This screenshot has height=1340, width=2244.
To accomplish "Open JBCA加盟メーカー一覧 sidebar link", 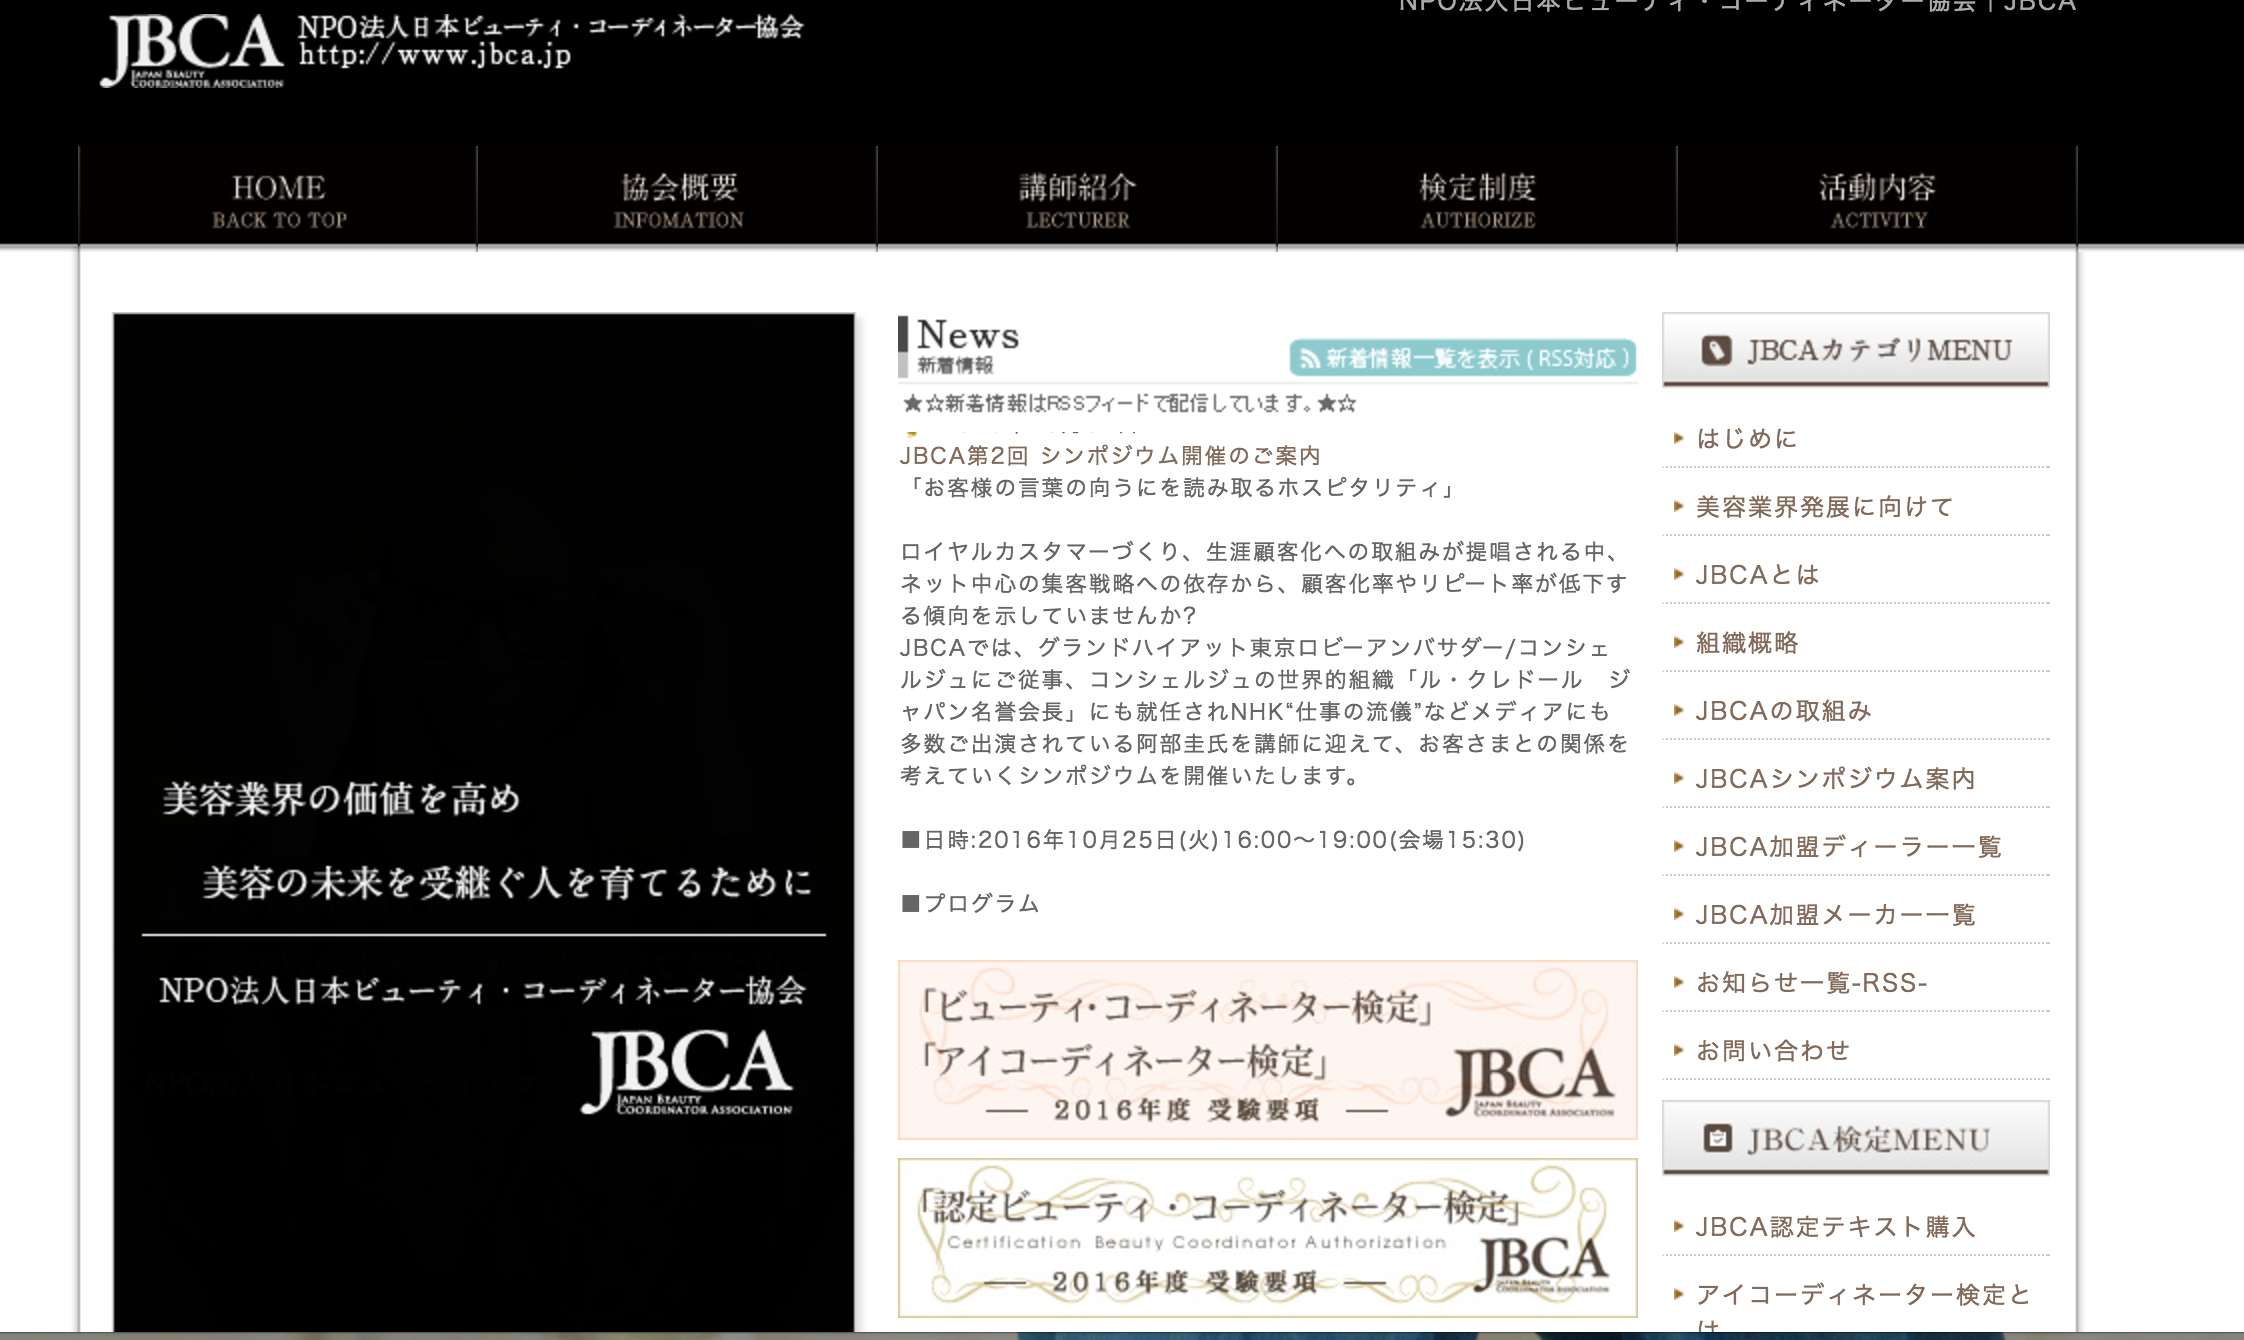I will pyautogui.click(x=1835, y=915).
